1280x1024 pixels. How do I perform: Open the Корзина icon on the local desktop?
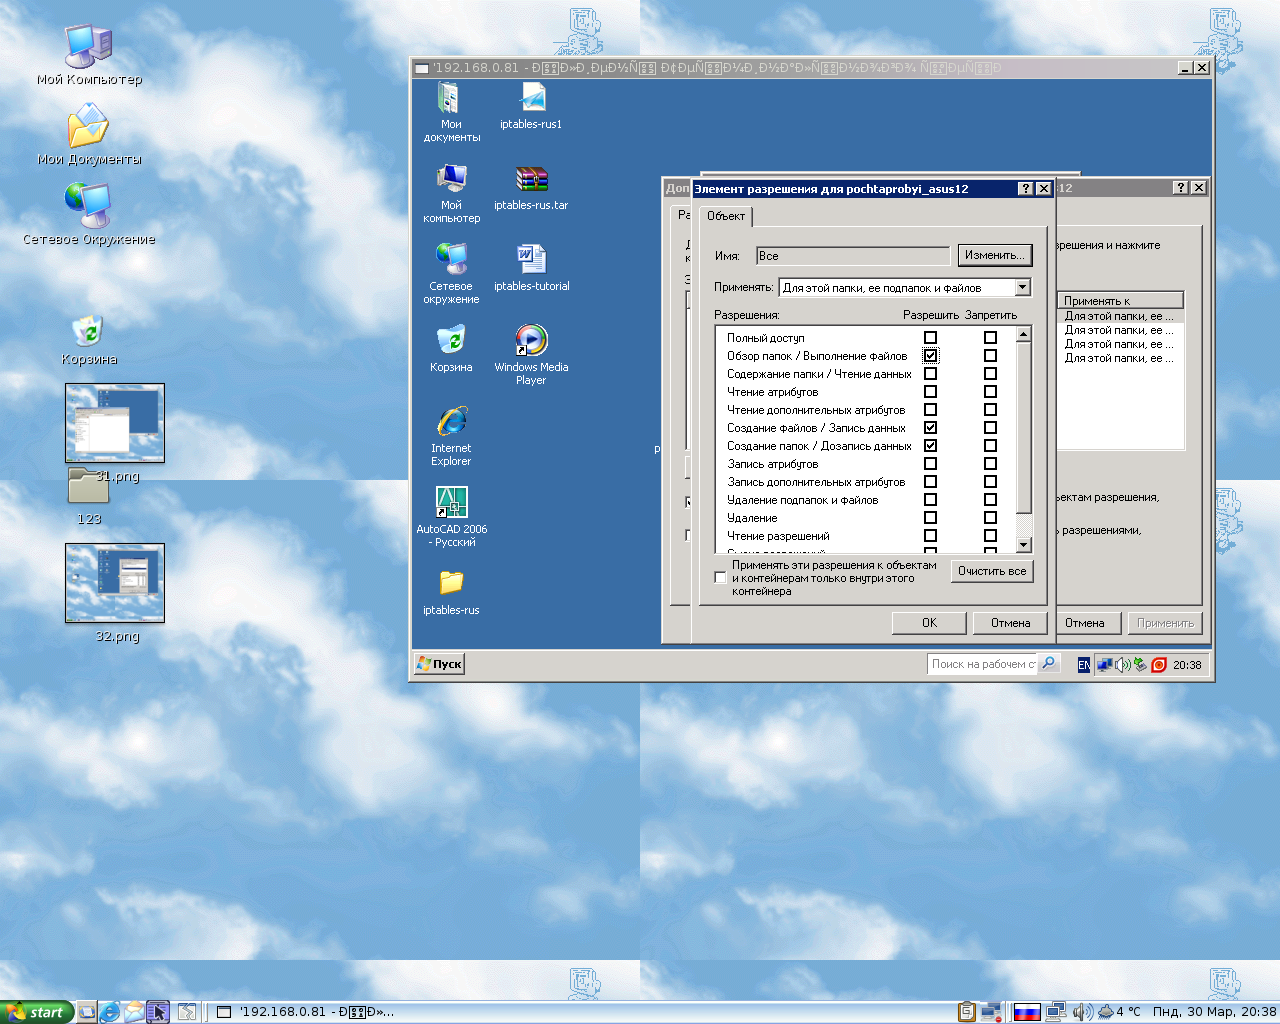[x=88, y=331]
